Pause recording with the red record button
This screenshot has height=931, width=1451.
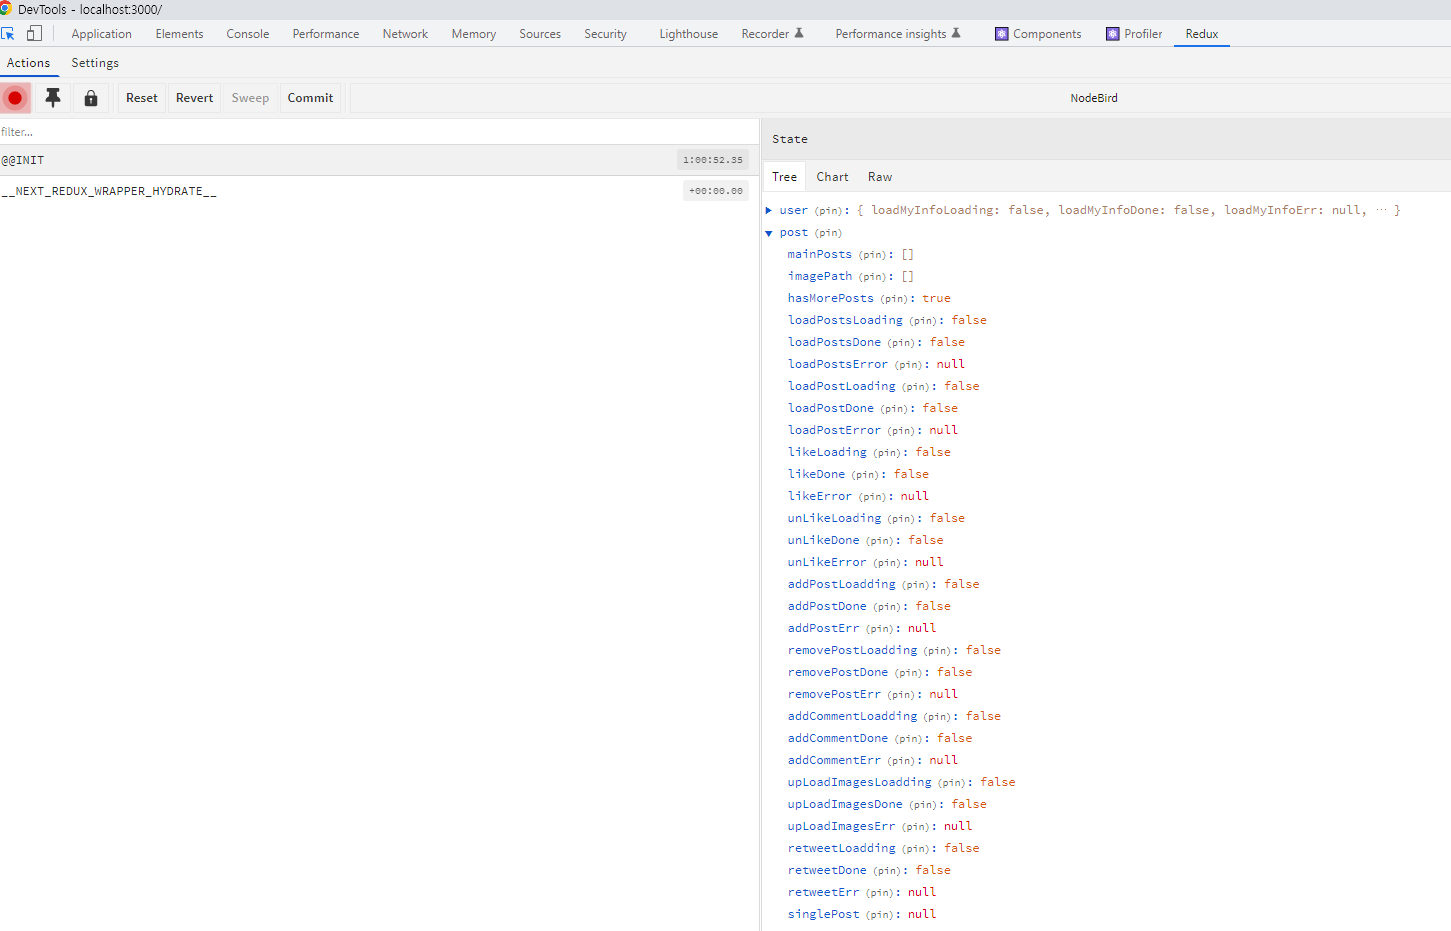(x=15, y=98)
